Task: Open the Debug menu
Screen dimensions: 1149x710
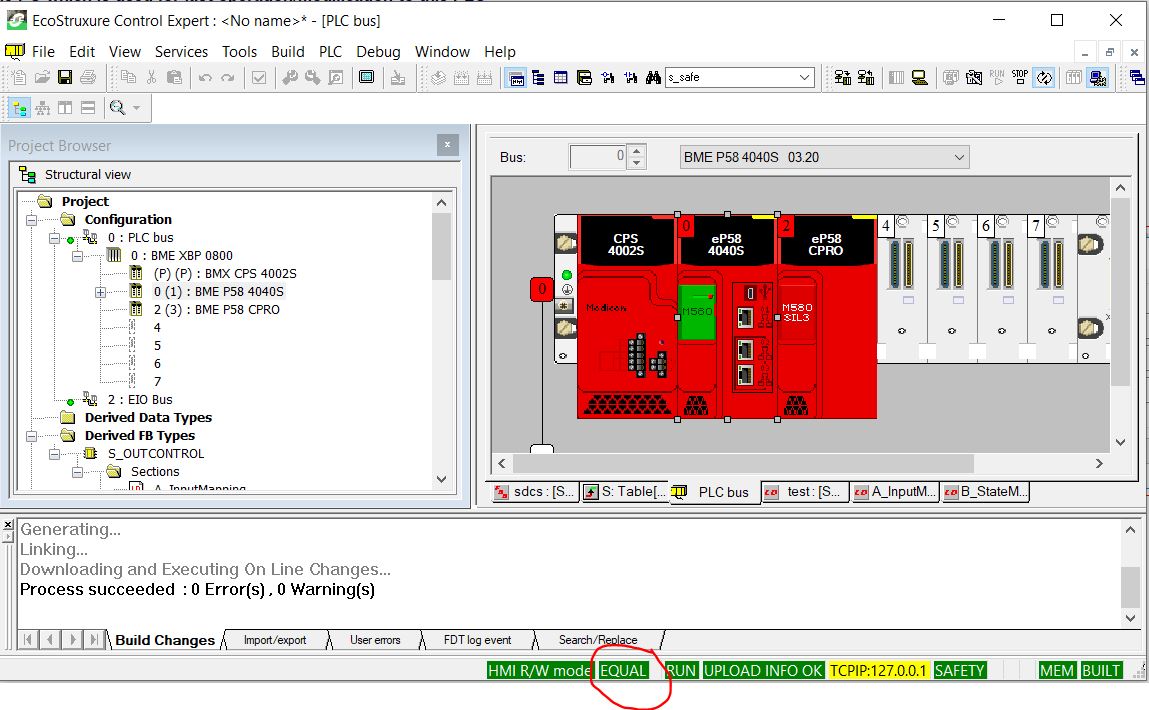Action: point(378,51)
